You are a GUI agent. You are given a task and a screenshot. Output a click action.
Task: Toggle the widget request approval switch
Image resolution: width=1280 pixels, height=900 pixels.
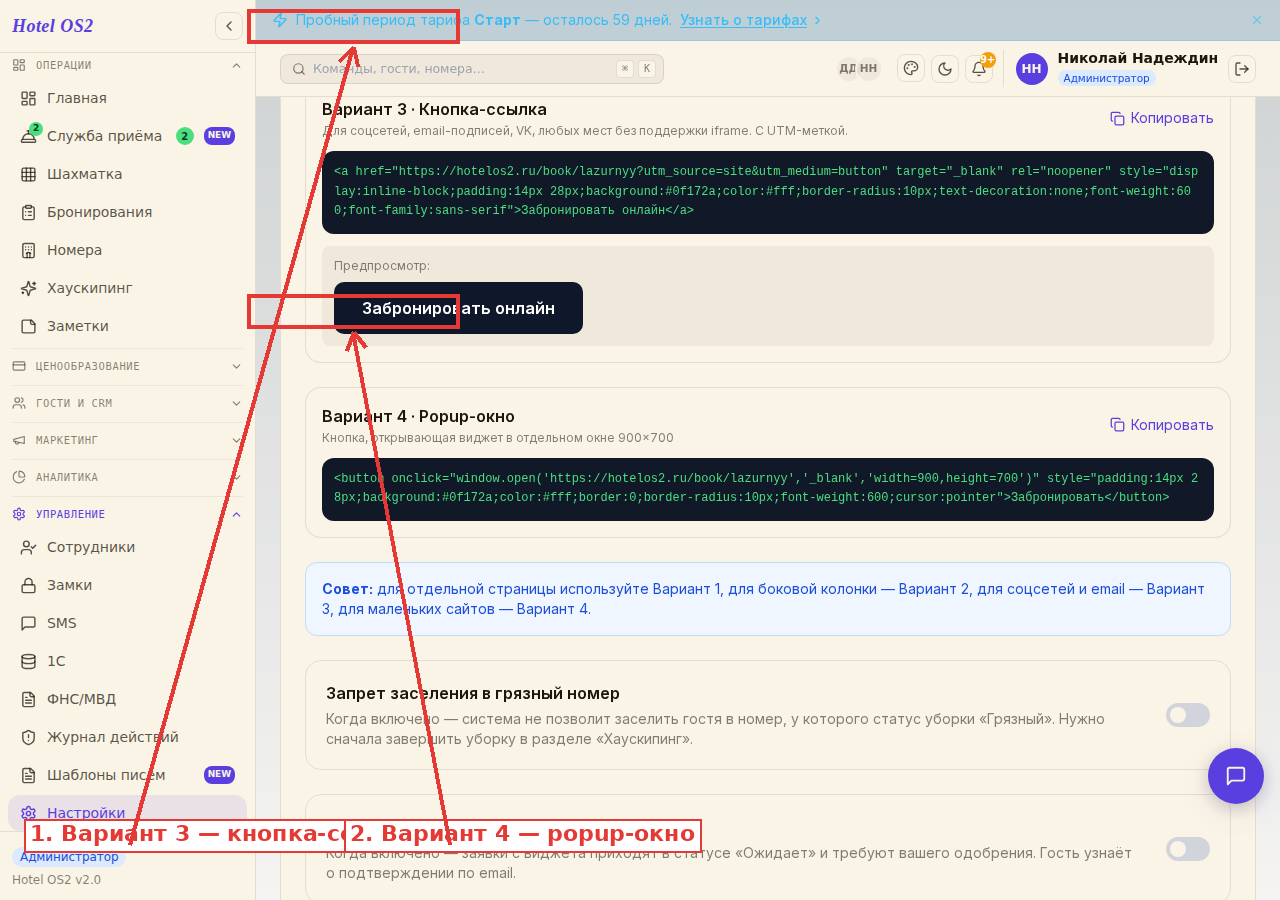point(1188,849)
